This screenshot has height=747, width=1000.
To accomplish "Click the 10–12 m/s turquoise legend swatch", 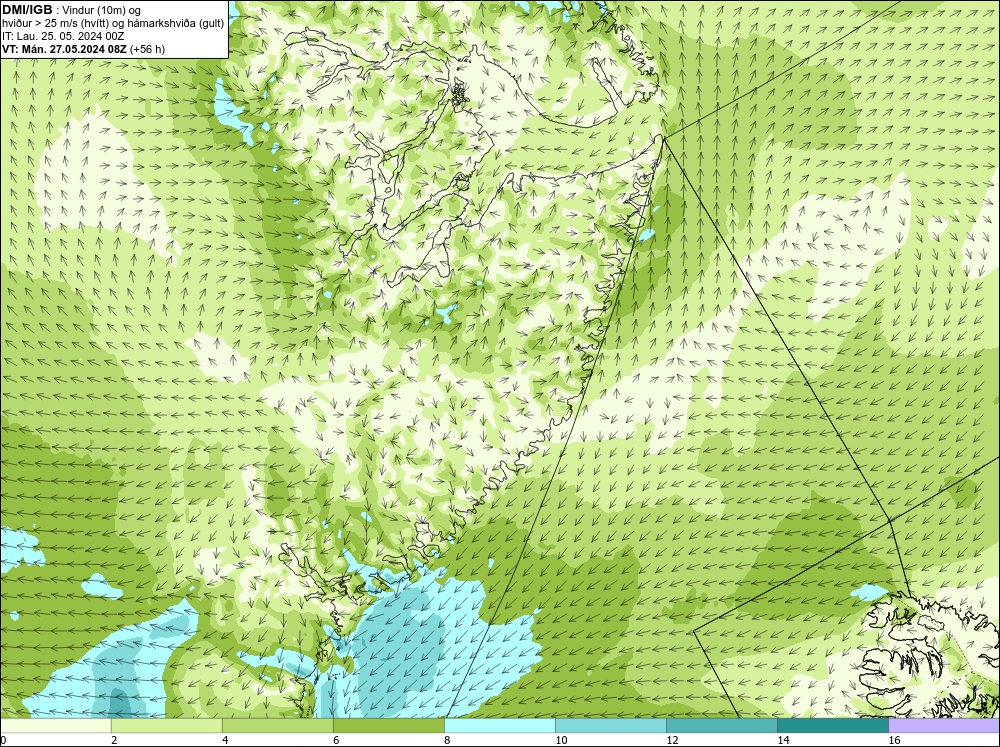I will 611,726.
